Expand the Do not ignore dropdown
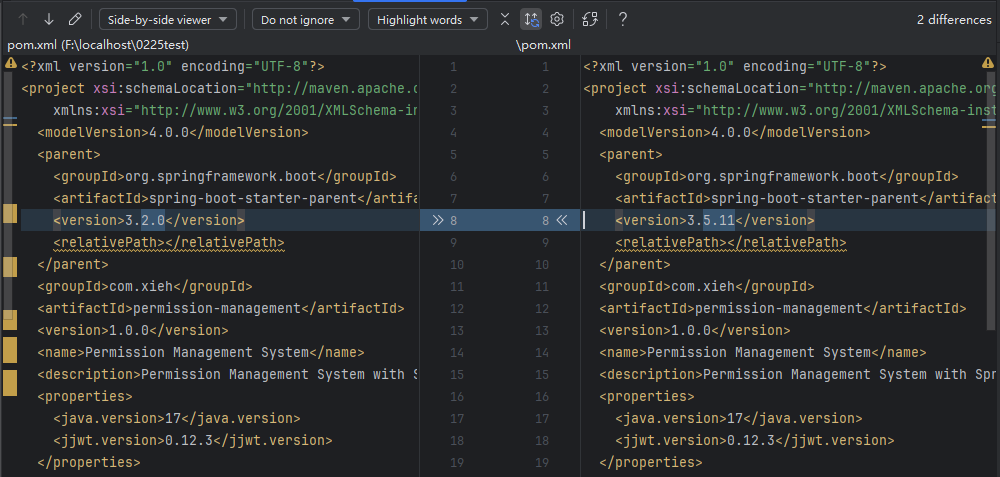 coord(305,19)
